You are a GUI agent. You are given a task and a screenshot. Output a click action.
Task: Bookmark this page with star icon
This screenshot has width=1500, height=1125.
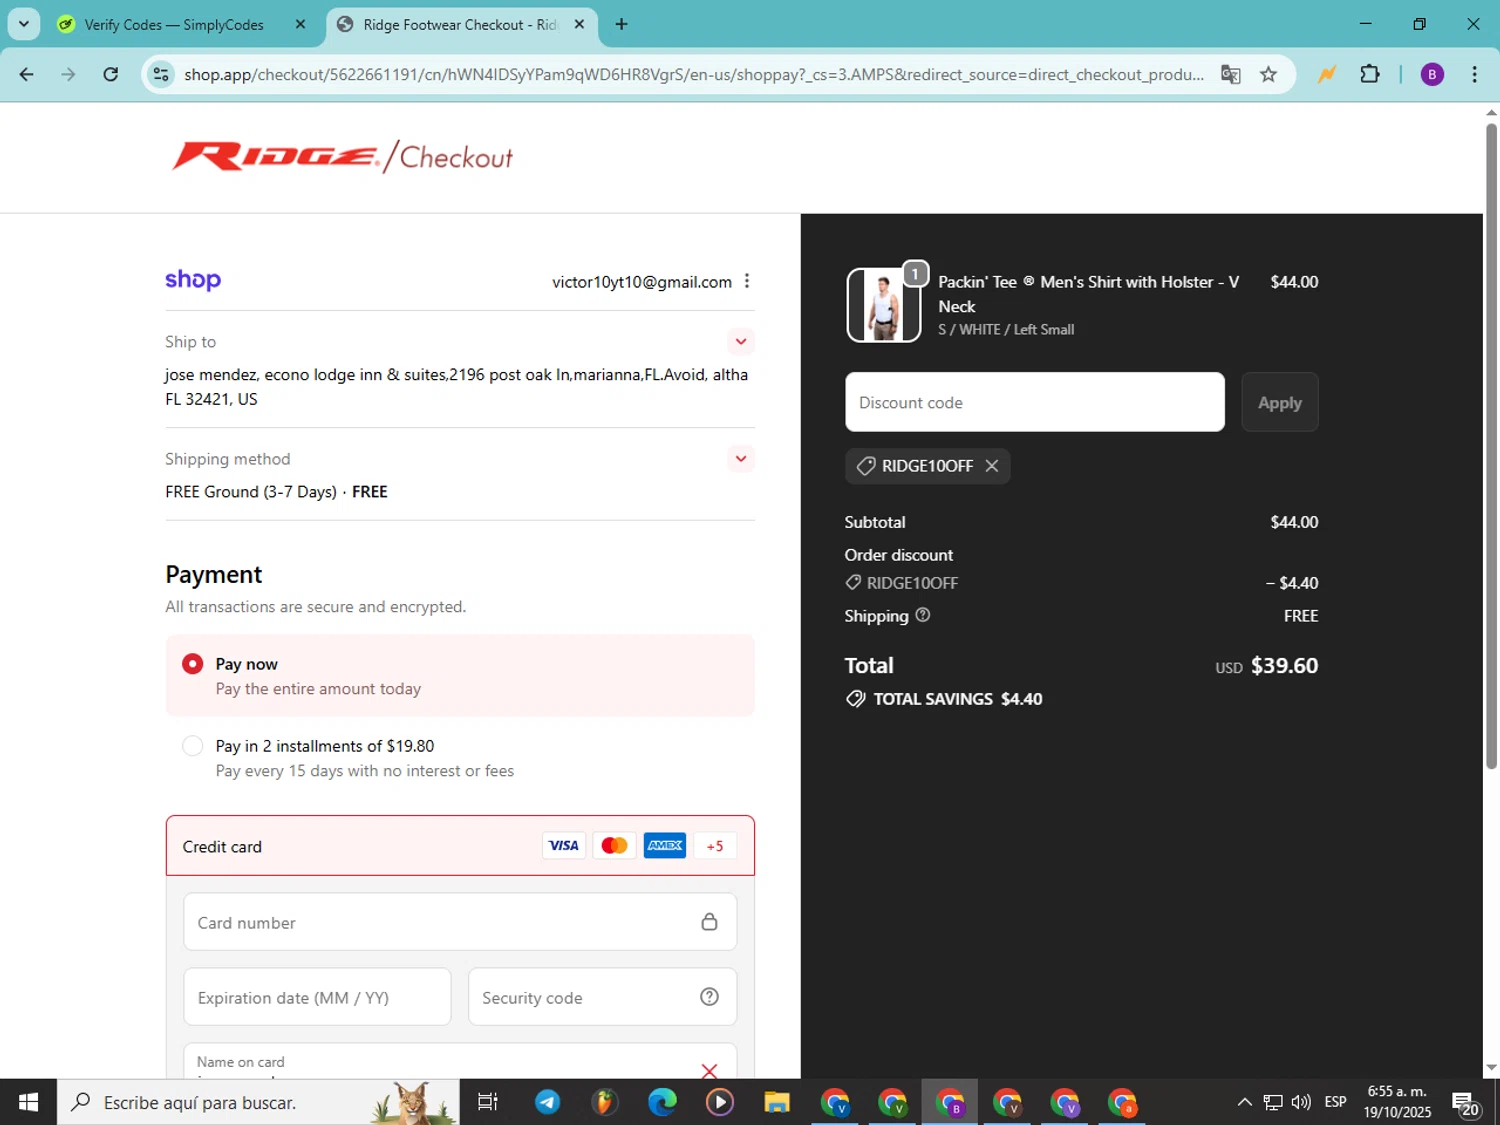coord(1268,74)
